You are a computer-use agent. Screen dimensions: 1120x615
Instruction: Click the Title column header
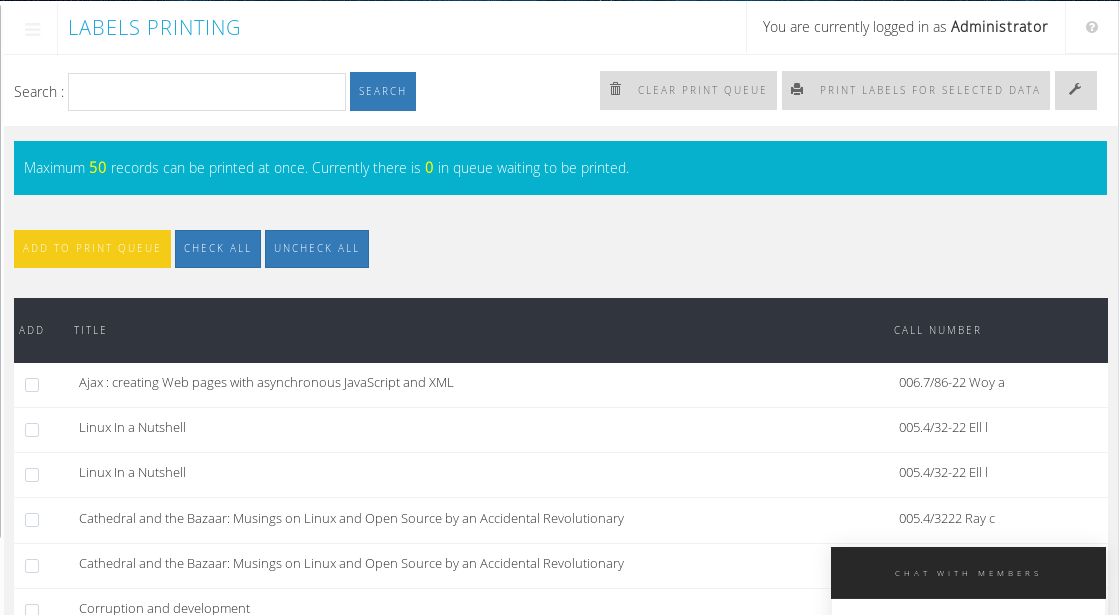90,330
